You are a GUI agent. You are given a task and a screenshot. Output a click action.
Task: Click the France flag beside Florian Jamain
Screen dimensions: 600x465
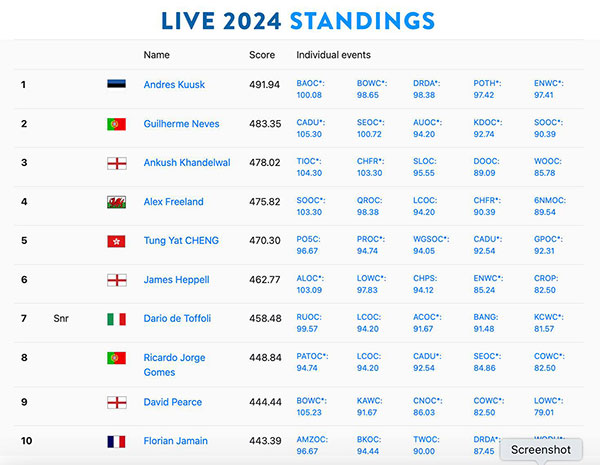116,442
